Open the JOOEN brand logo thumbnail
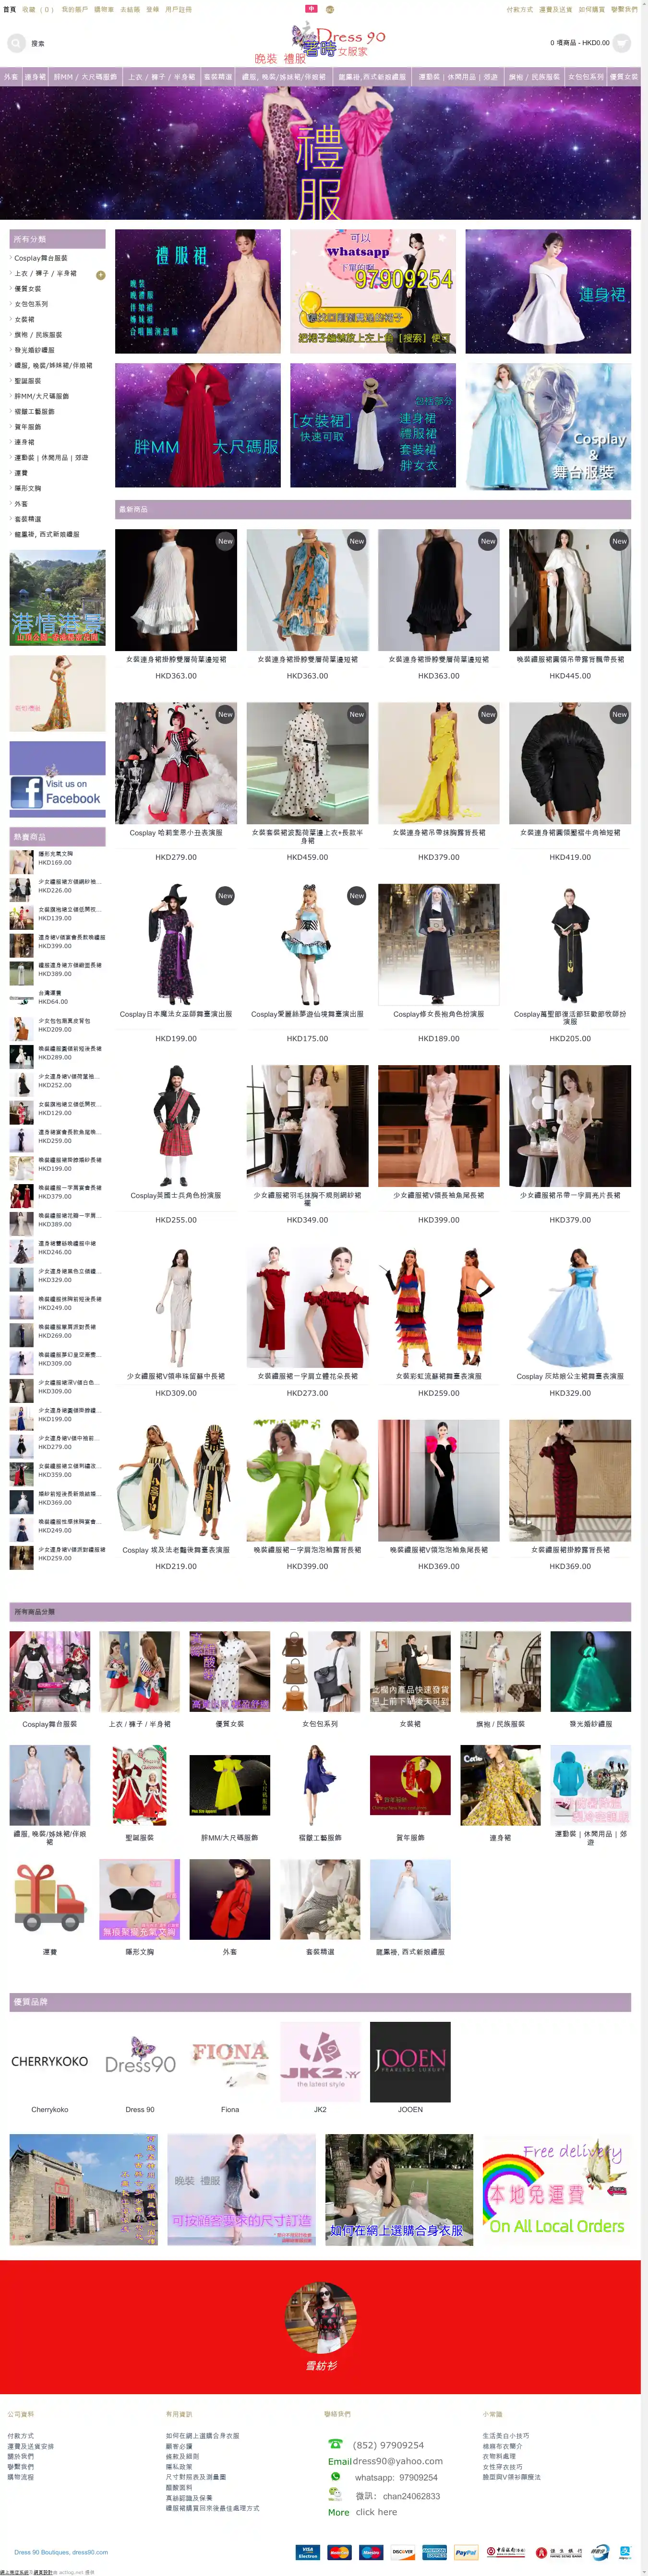Image resolution: width=648 pixels, height=2576 pixels. 410,2061
